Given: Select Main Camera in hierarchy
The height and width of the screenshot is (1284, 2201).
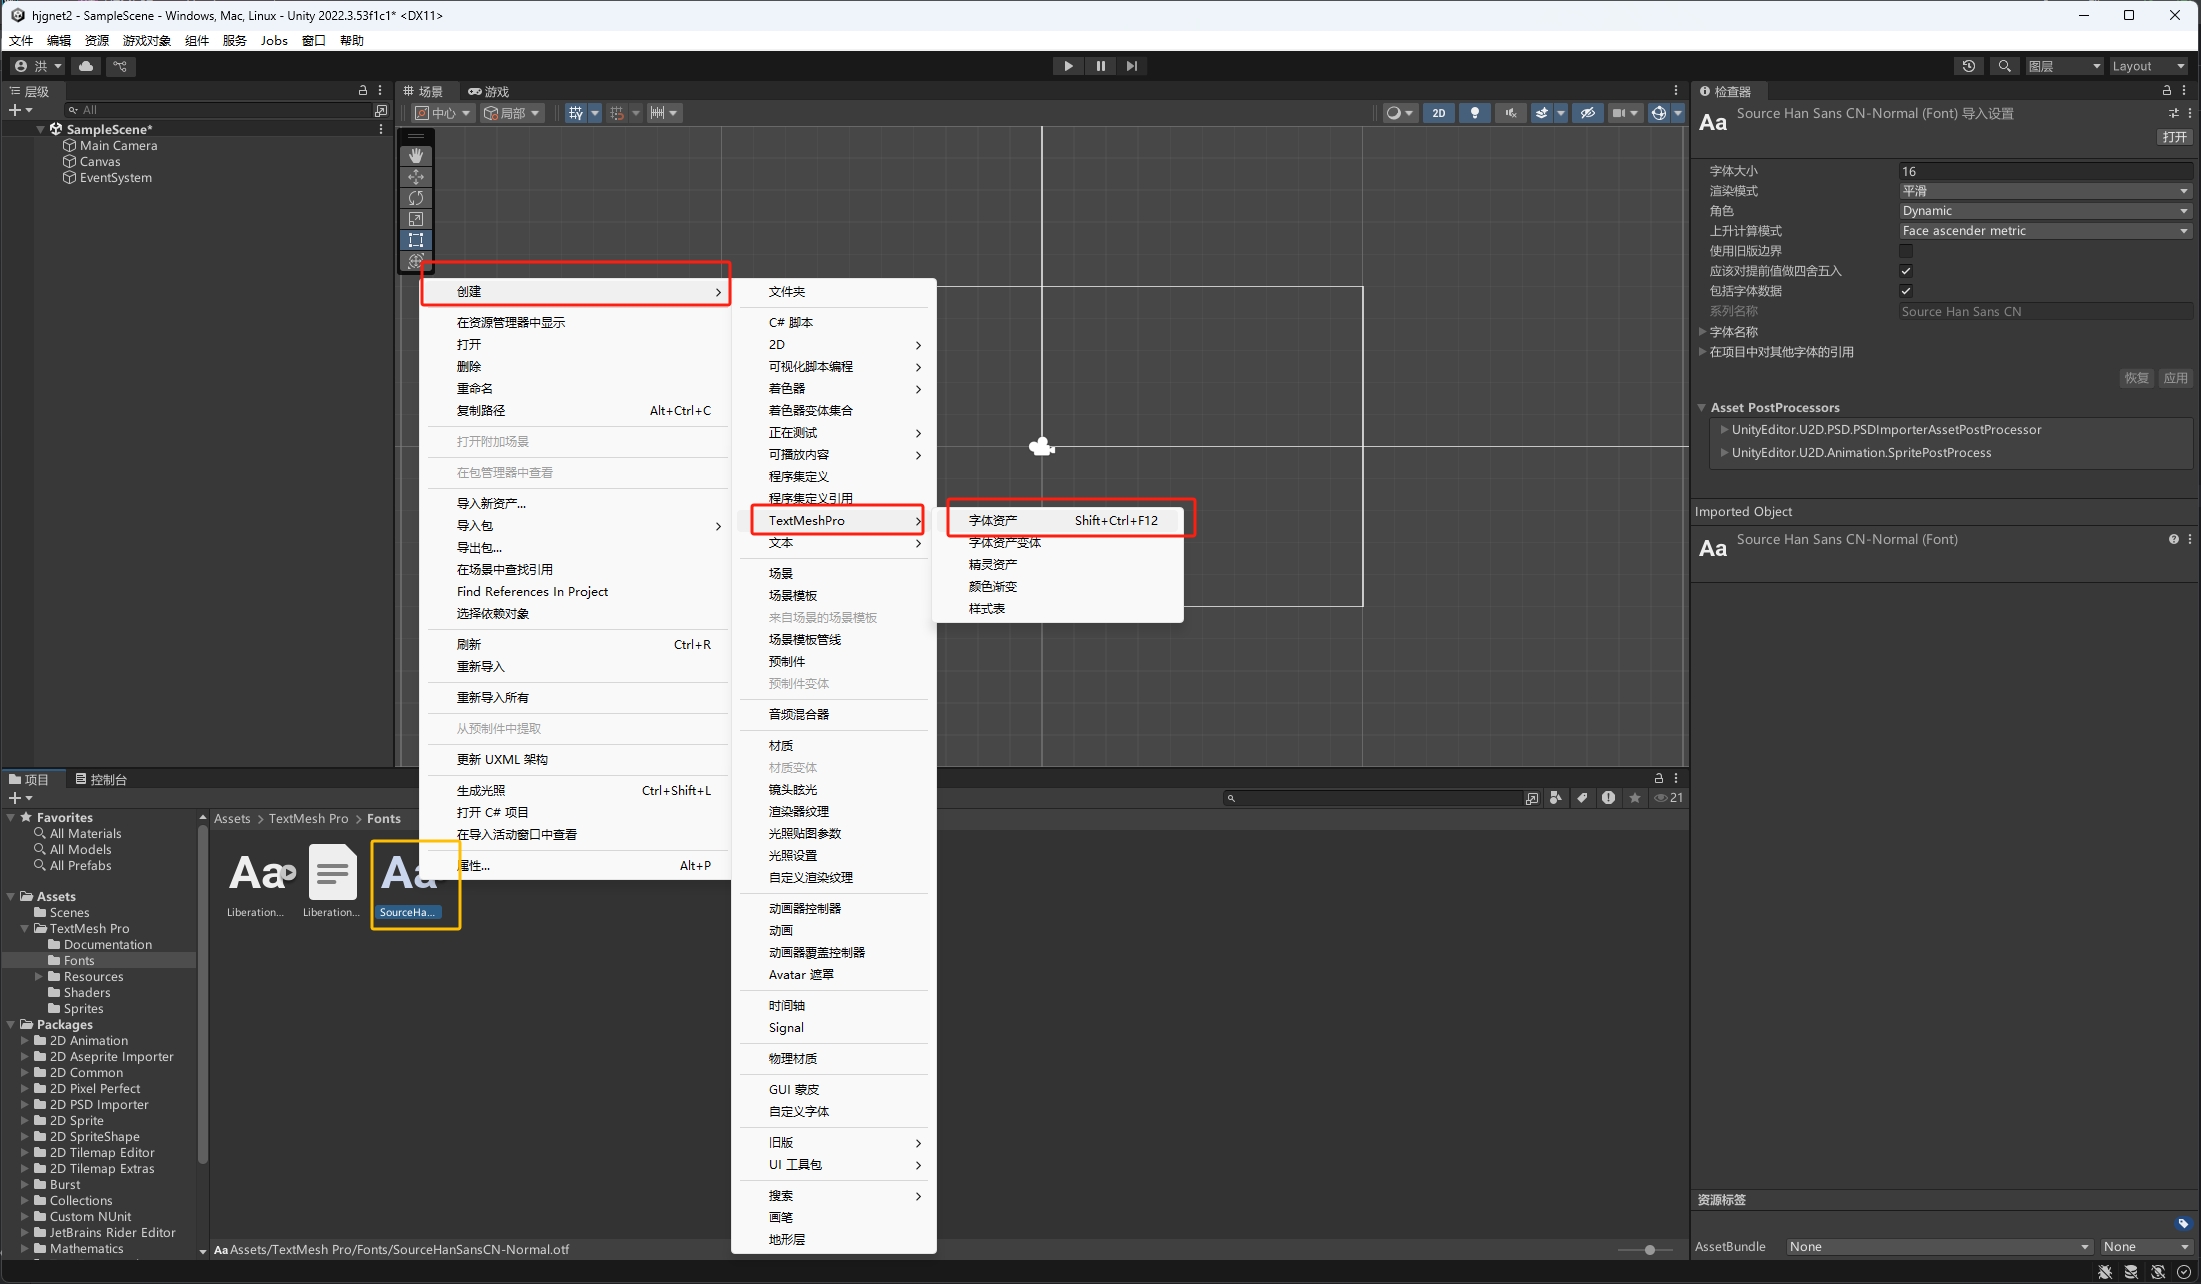Looking at the screenshot, I should click(x=118, y=146).
